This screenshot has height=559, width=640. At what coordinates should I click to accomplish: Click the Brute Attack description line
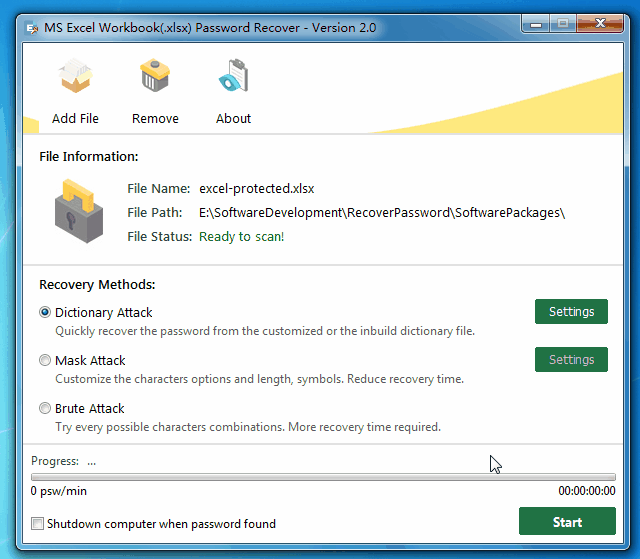tap(248, 427)
